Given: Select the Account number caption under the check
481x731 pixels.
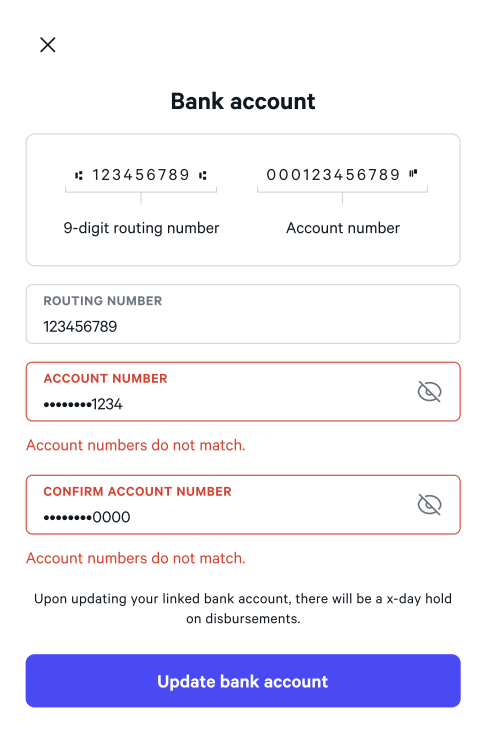Looking at the screenshot, I should 343,228.
